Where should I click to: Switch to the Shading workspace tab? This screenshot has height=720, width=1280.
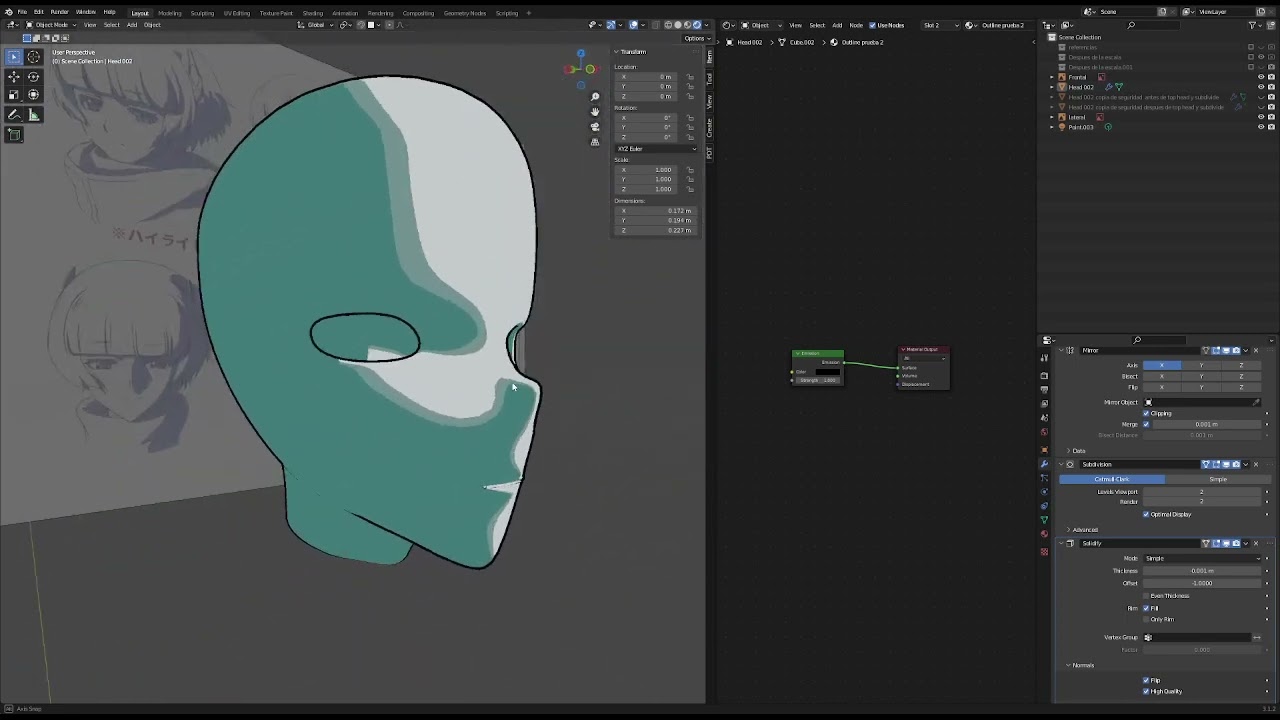pos(313,13)
